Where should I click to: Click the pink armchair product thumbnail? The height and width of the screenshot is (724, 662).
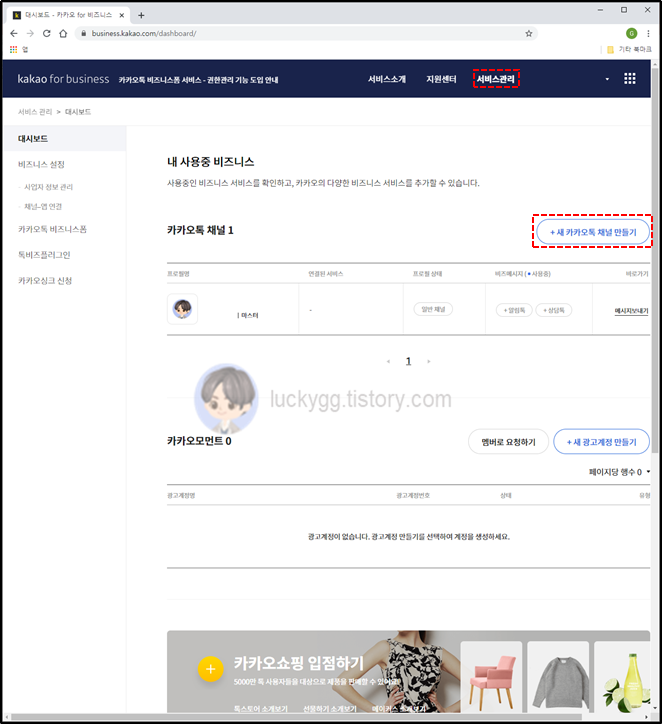[x=492, y=676]
